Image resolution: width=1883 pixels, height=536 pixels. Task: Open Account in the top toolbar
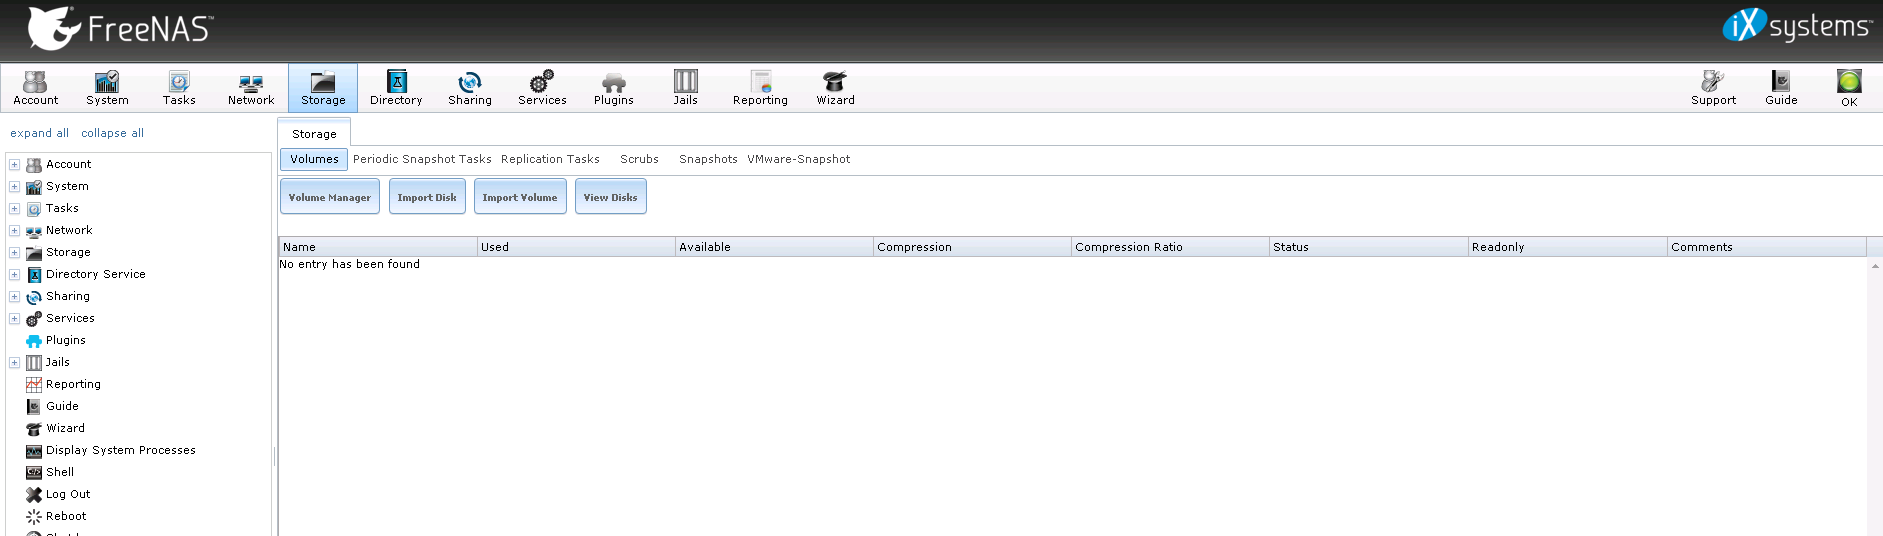tap(36, 88)
